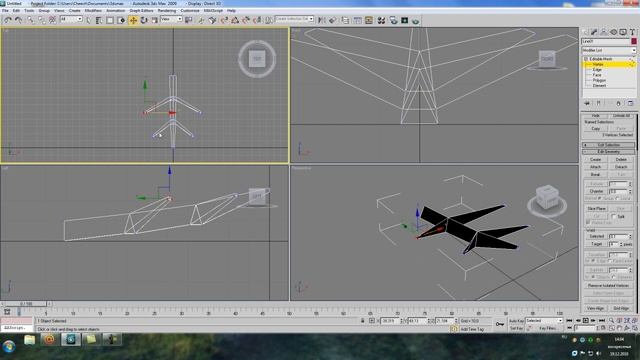Image resolution: width=640 pixels, height=360 pixels.
Task: Click Weld Selected button
Action: pos(596,236)
